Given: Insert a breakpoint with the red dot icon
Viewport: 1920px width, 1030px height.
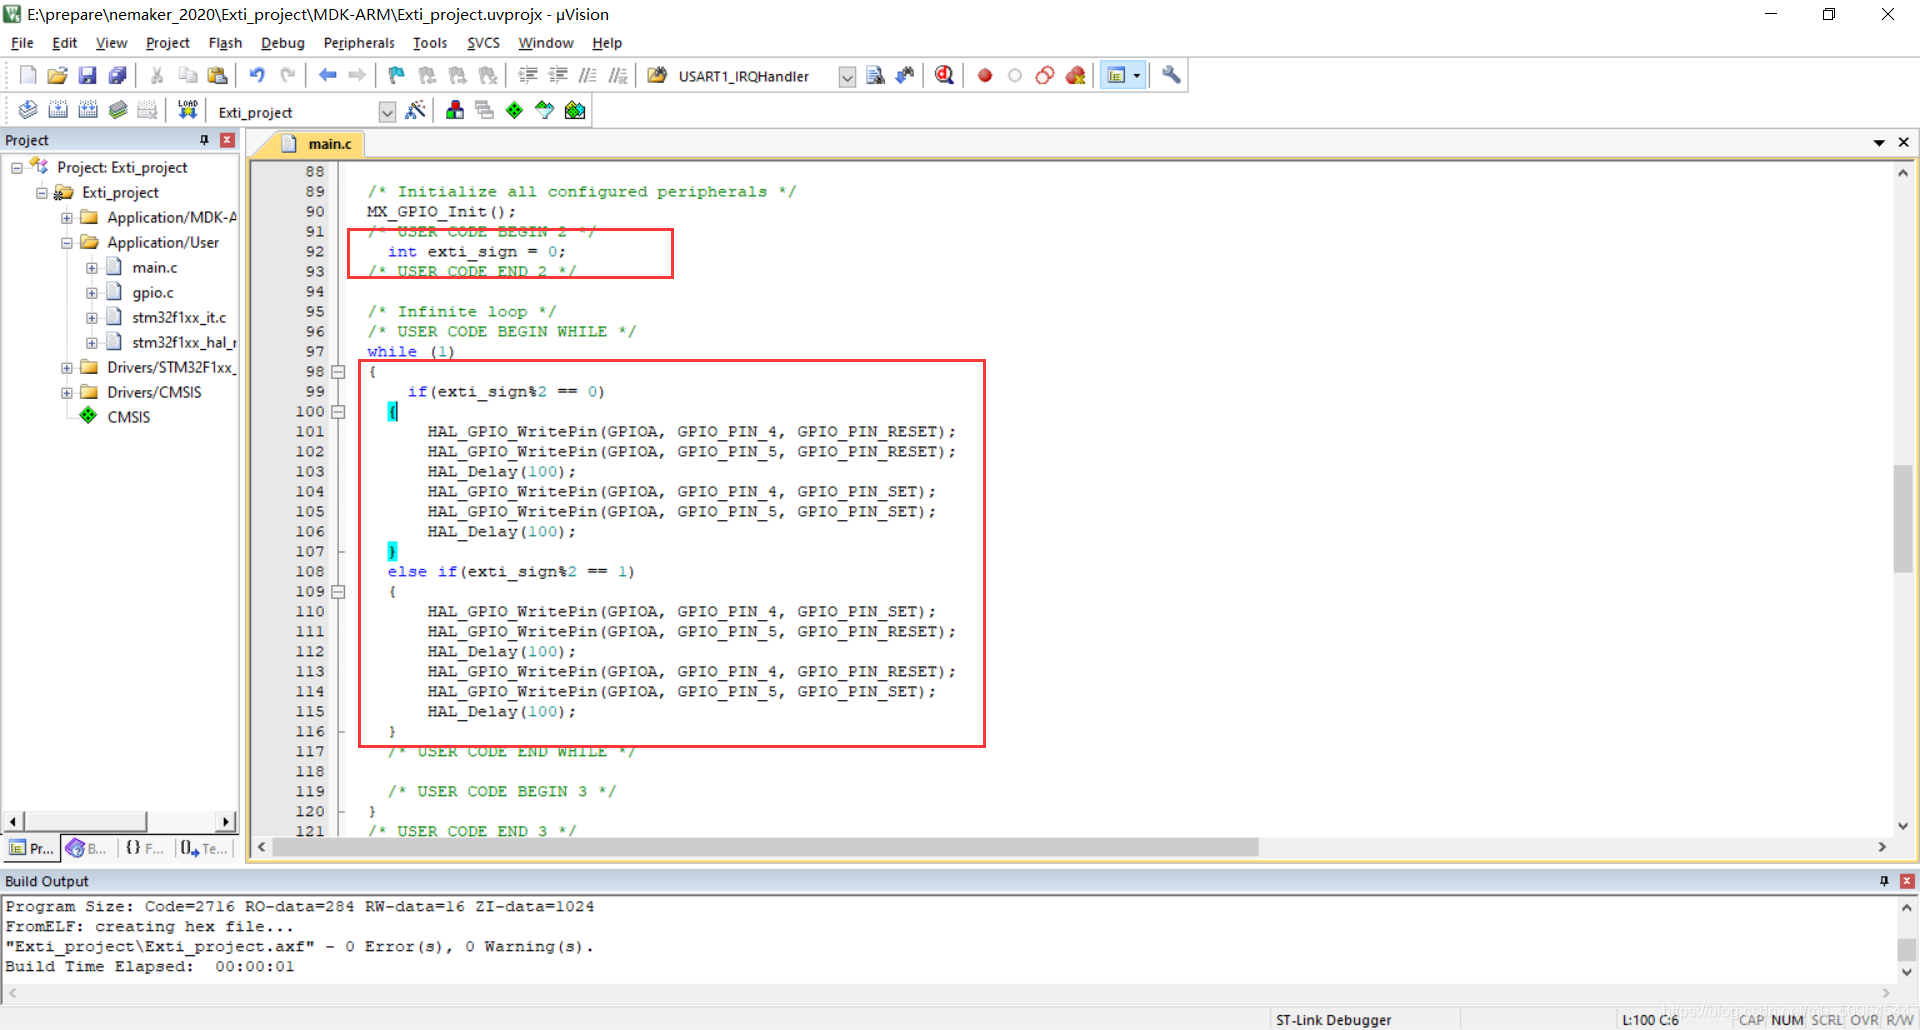Looking at the screenshot, I should 985,75.
